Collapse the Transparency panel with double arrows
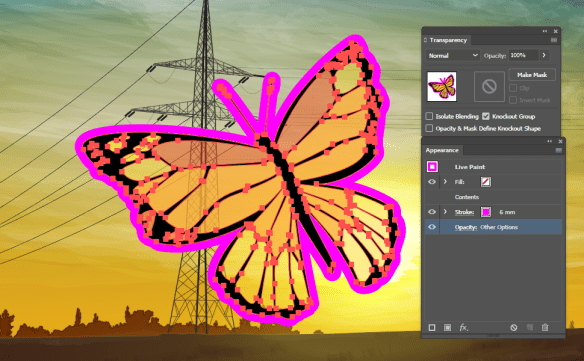 pyautogui.click(x=545, y=31)
